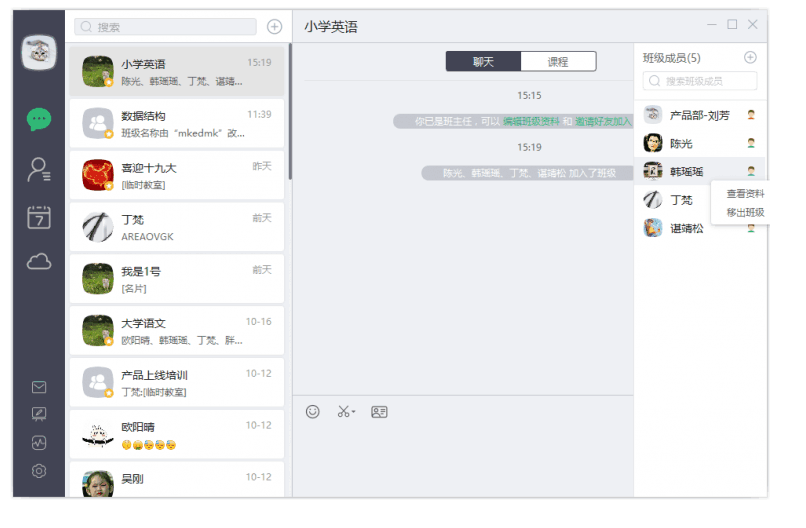Click the 编辑班级资料 link

(x=530, y=121)
